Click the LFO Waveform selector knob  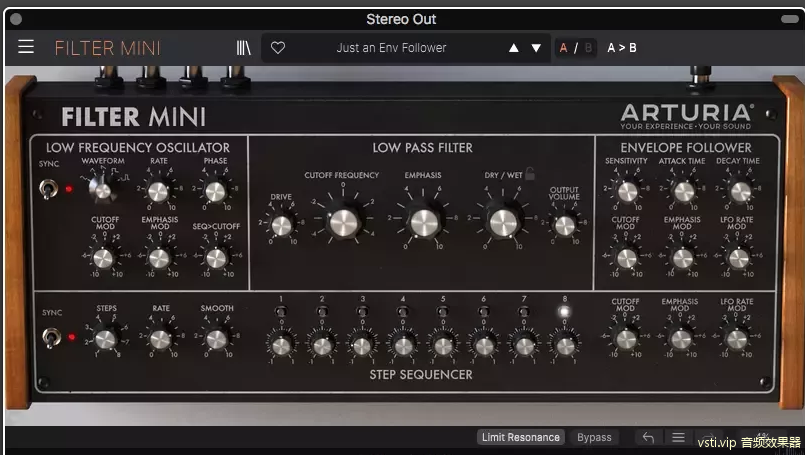100,187
